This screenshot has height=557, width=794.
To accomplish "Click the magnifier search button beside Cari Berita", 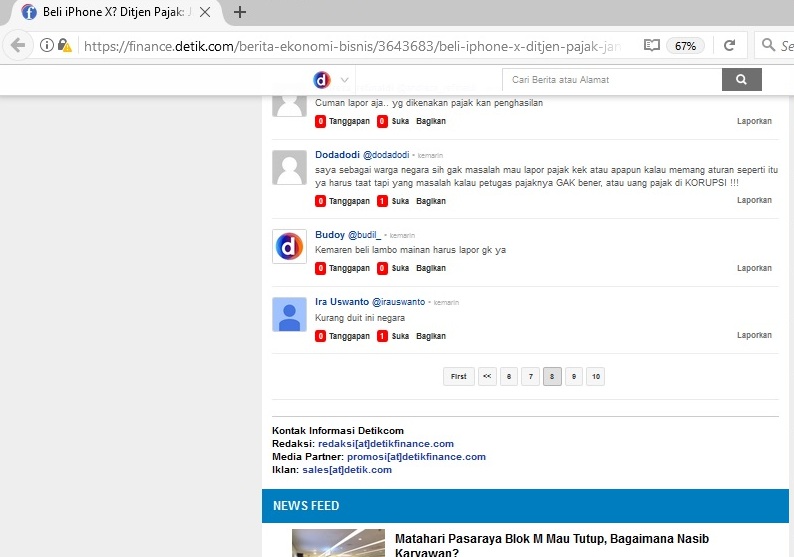I will [x=741, y=80].
